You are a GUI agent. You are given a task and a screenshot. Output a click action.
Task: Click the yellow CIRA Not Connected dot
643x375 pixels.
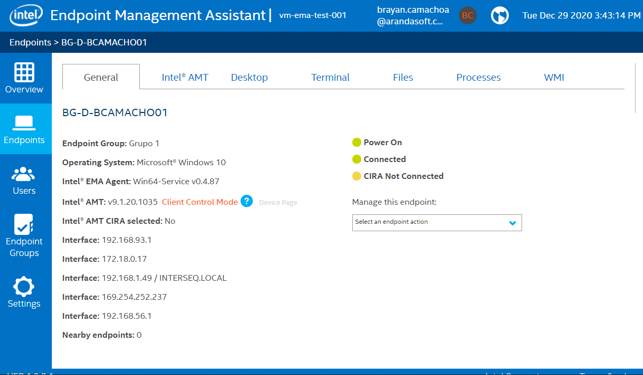(356, 176)
